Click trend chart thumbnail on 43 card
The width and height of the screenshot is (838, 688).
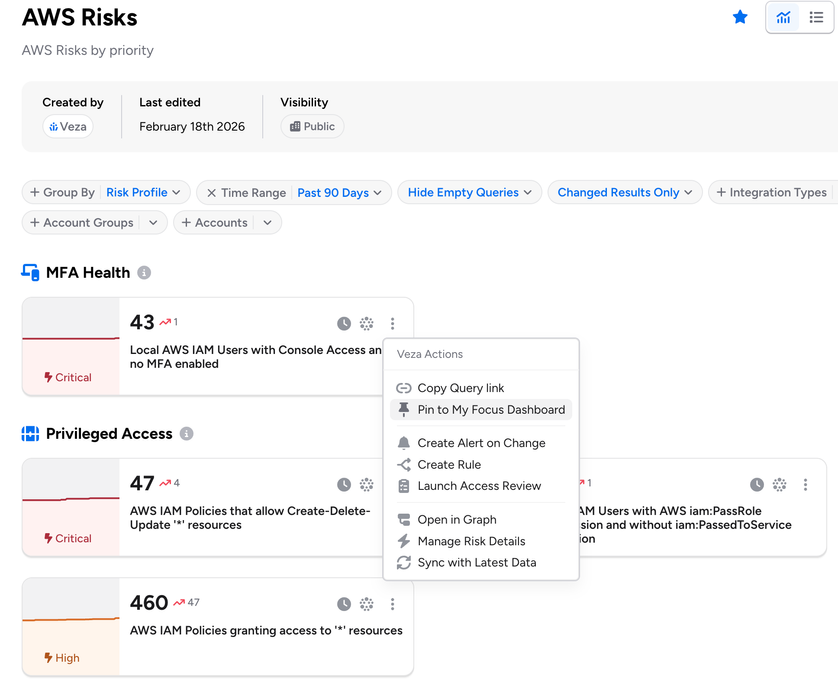(x=71, y=346)
